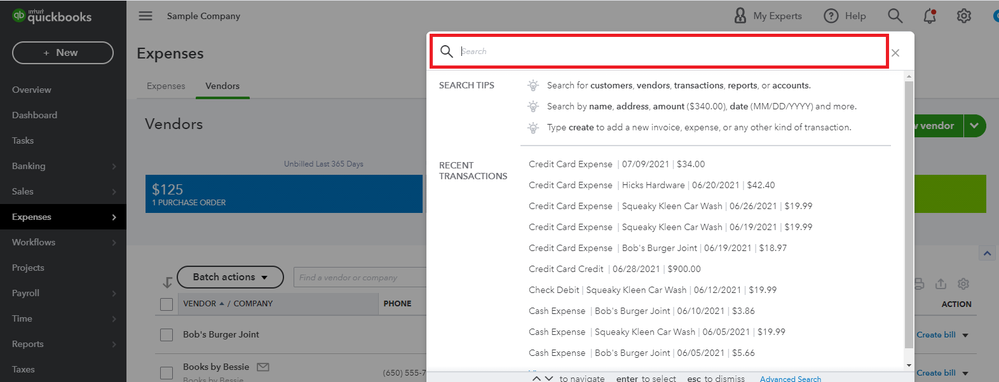
Task: Expand the Expenses submenu arrow
Action: pos(114,217)
